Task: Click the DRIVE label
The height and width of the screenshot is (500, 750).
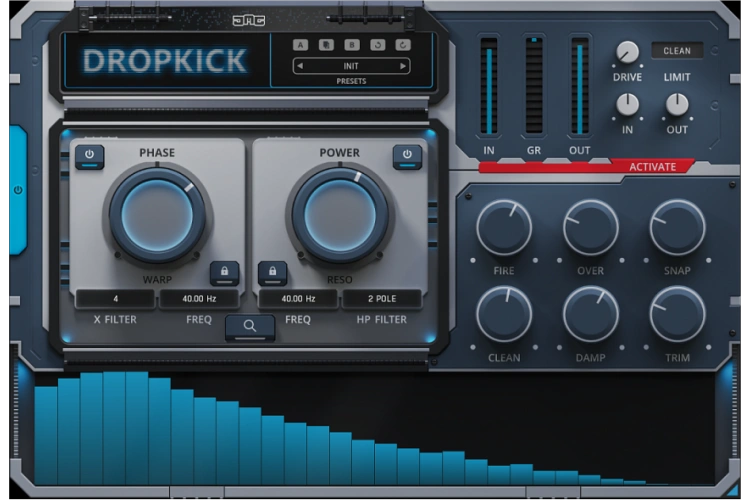Action: 627,77
